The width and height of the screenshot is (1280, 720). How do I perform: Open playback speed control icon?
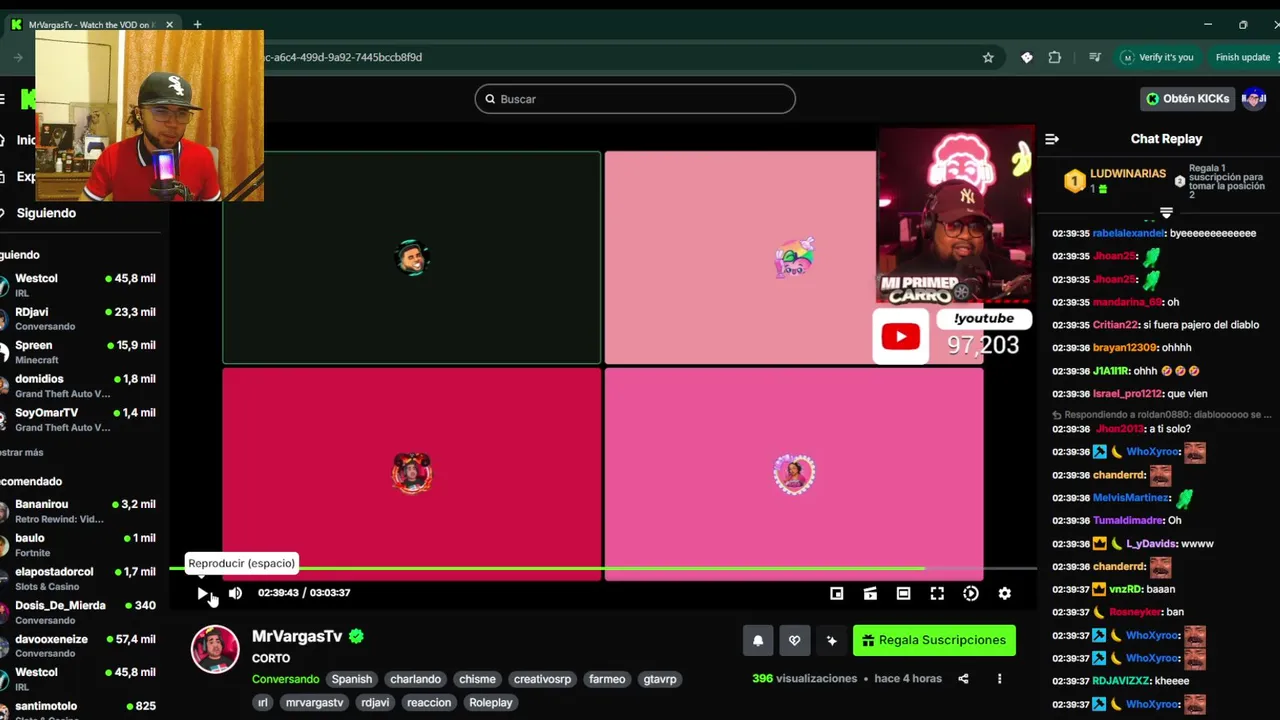click(970, 593)
